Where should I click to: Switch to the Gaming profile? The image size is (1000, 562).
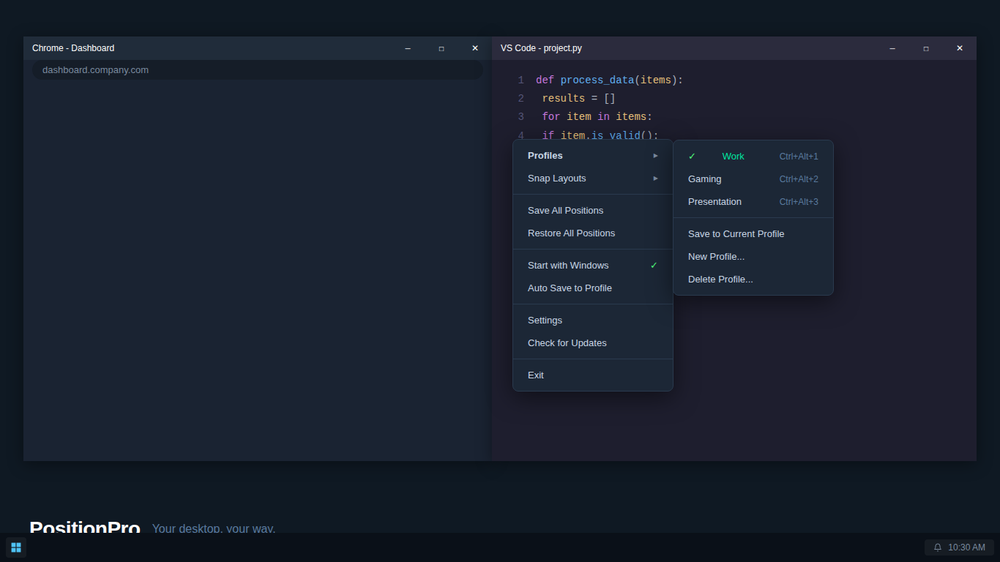753,179
